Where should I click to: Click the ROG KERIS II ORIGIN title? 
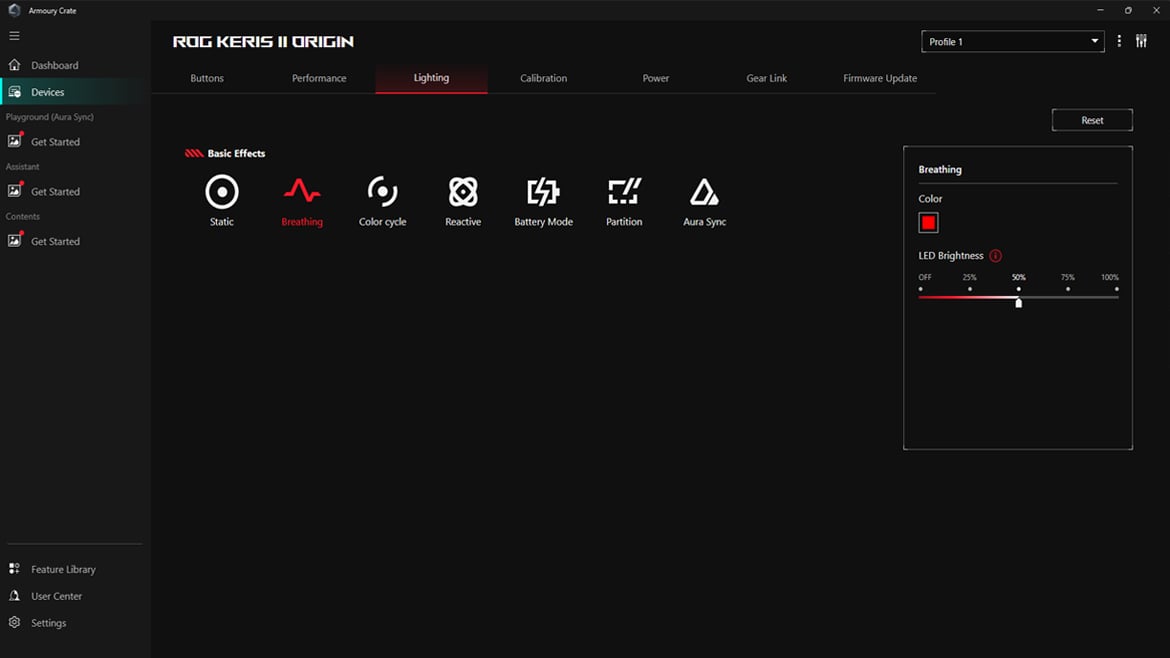[263, 42]
